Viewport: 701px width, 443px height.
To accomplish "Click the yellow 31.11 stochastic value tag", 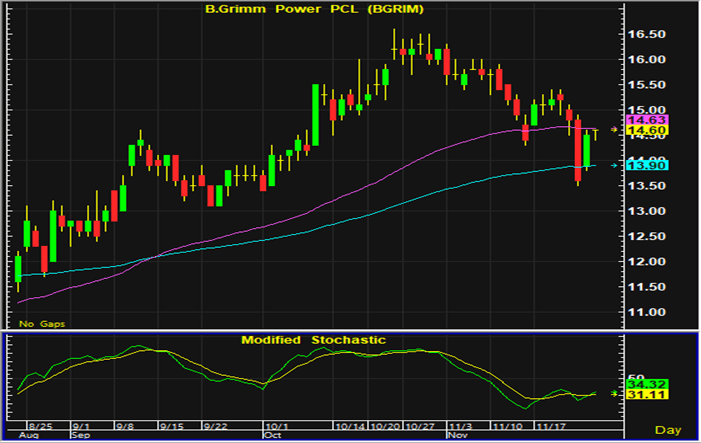I will (645, 396).
